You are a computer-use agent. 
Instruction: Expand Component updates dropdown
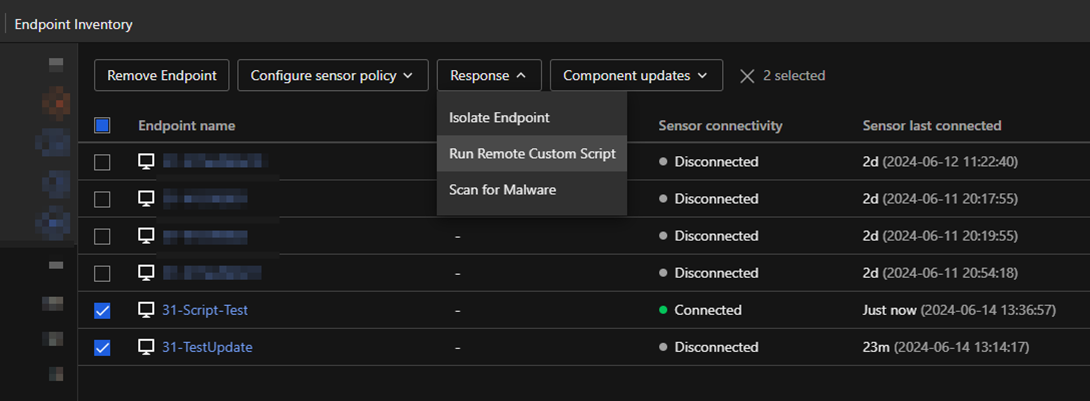[636, 75]
